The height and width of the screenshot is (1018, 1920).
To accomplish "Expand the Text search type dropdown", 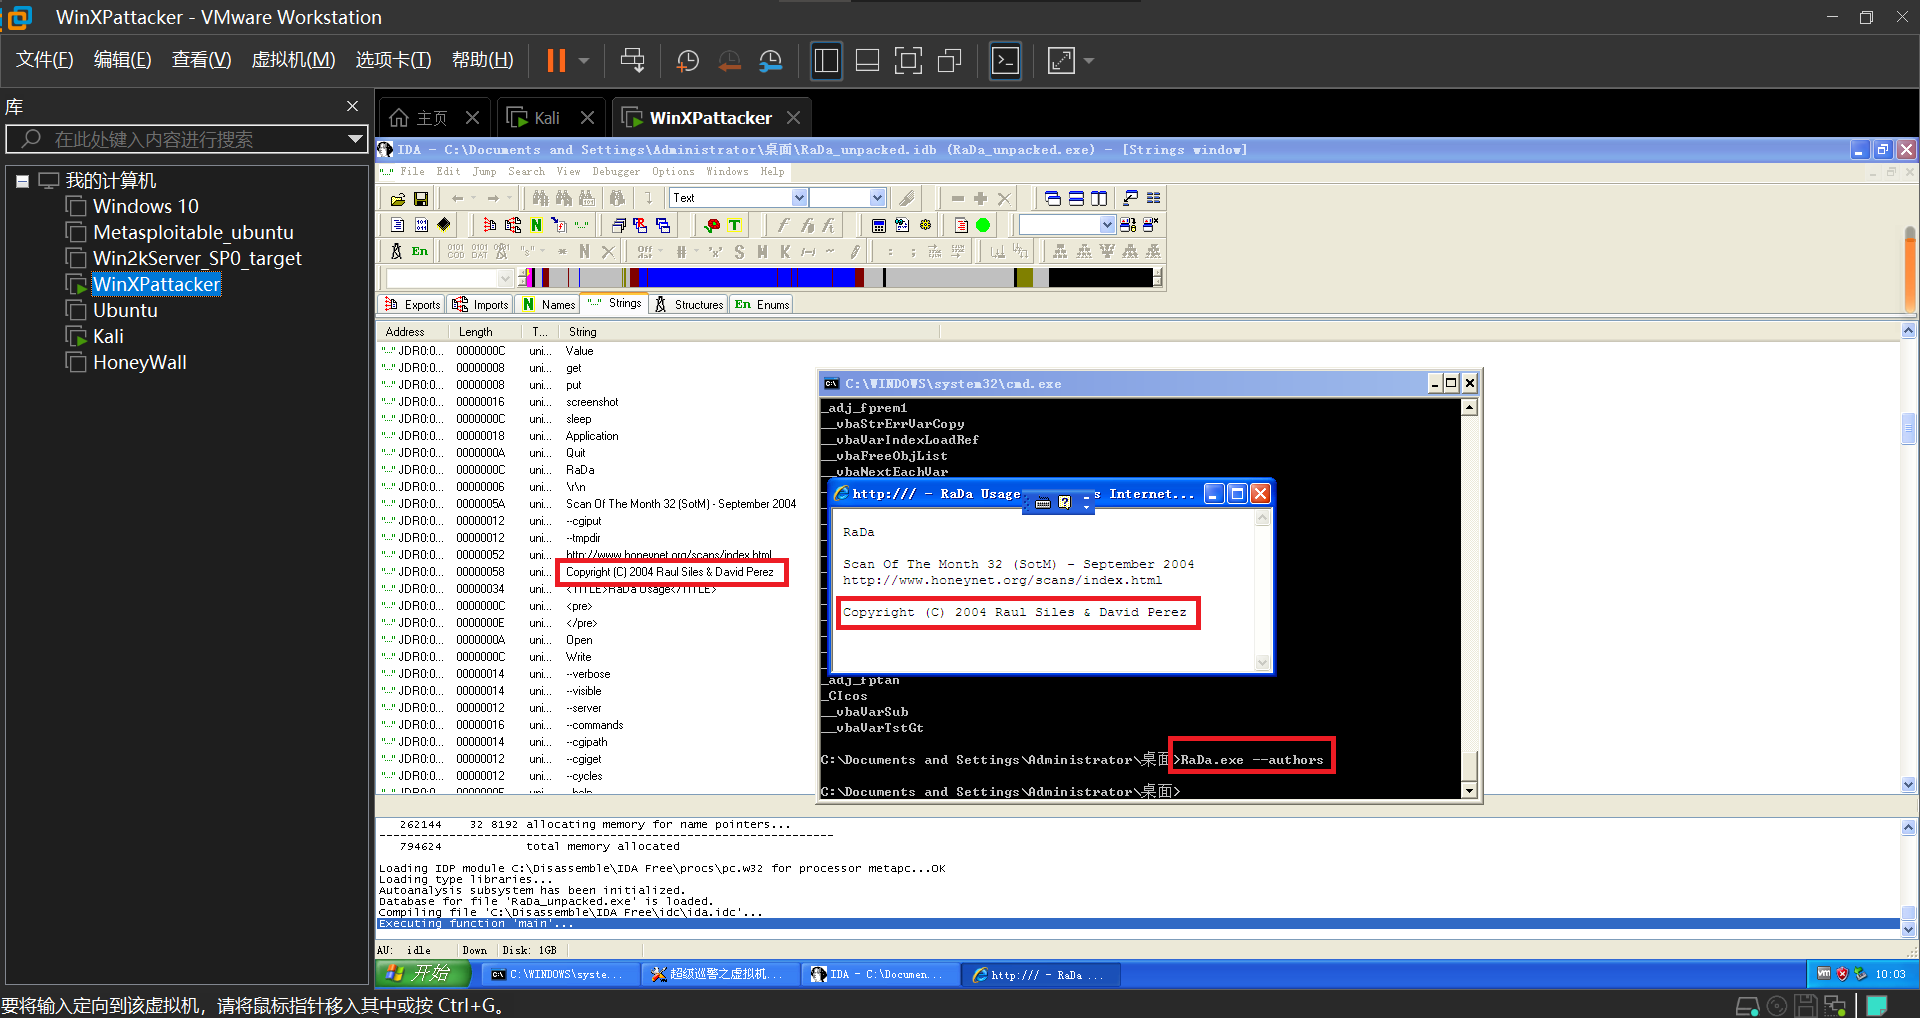I will click(799, 198).
